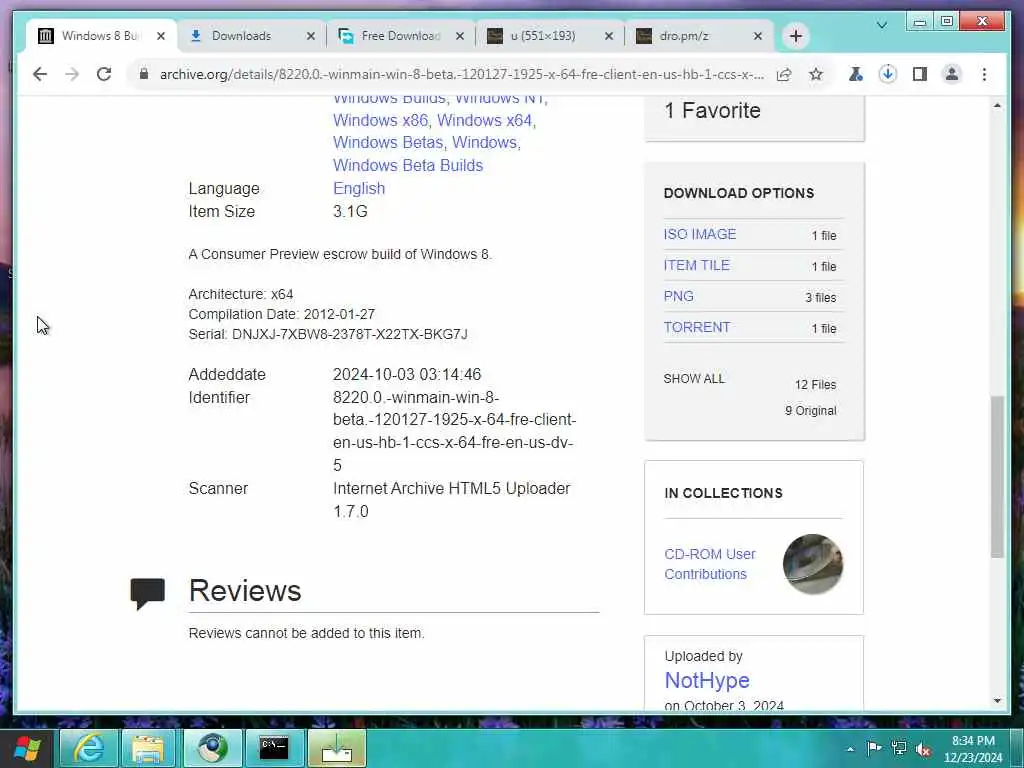Screen dimensions: 1024x768
Task: Click the English language link
Action: click(359, 188)
